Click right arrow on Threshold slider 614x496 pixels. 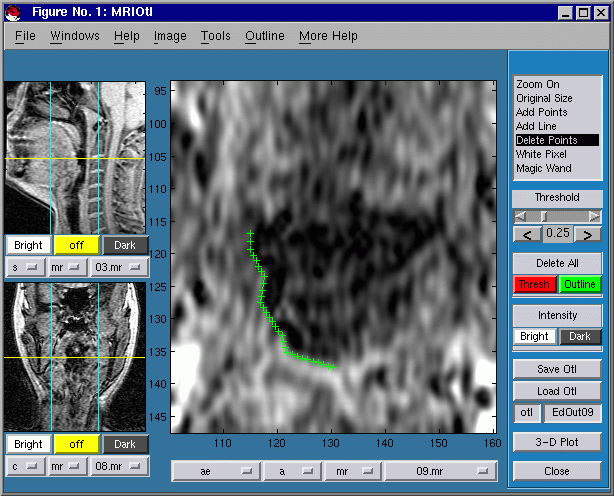pos(594,216)
